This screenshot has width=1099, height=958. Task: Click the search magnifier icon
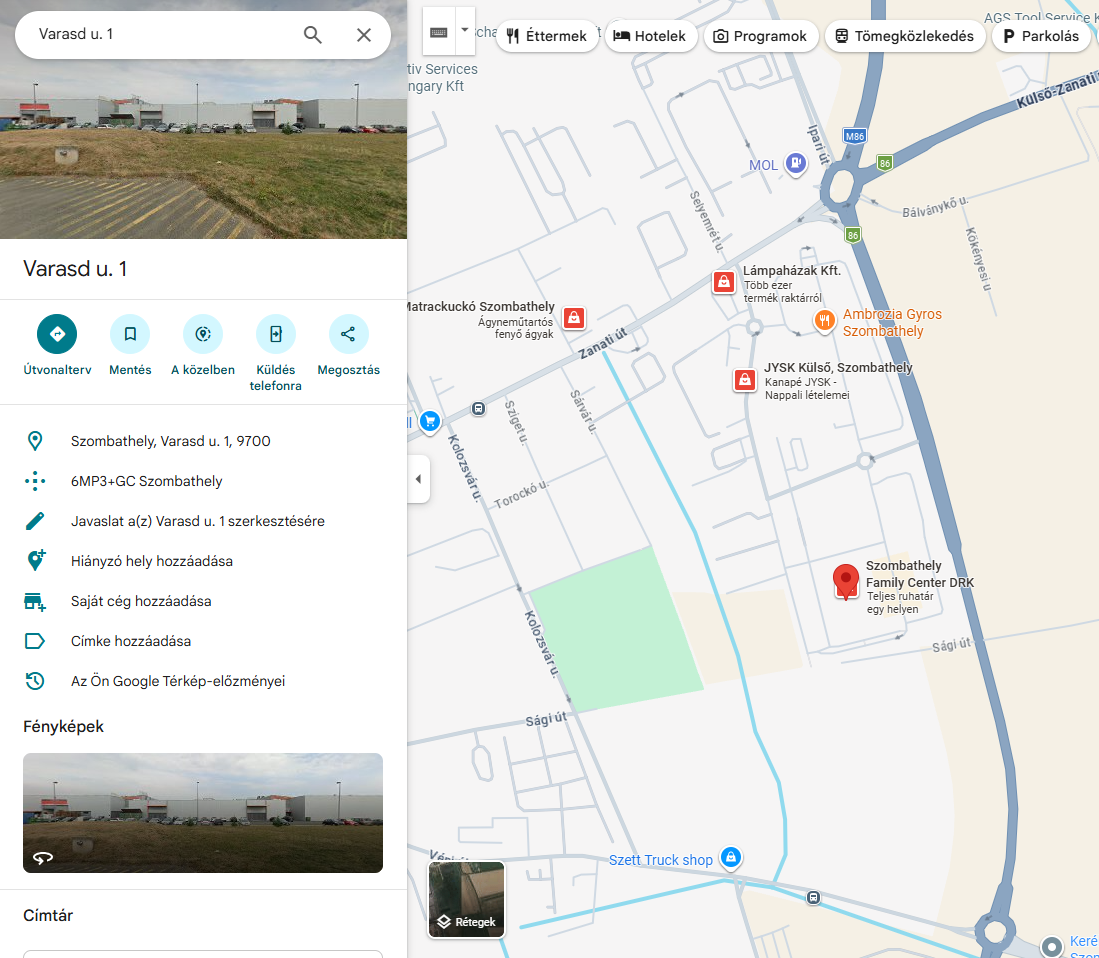313,35
